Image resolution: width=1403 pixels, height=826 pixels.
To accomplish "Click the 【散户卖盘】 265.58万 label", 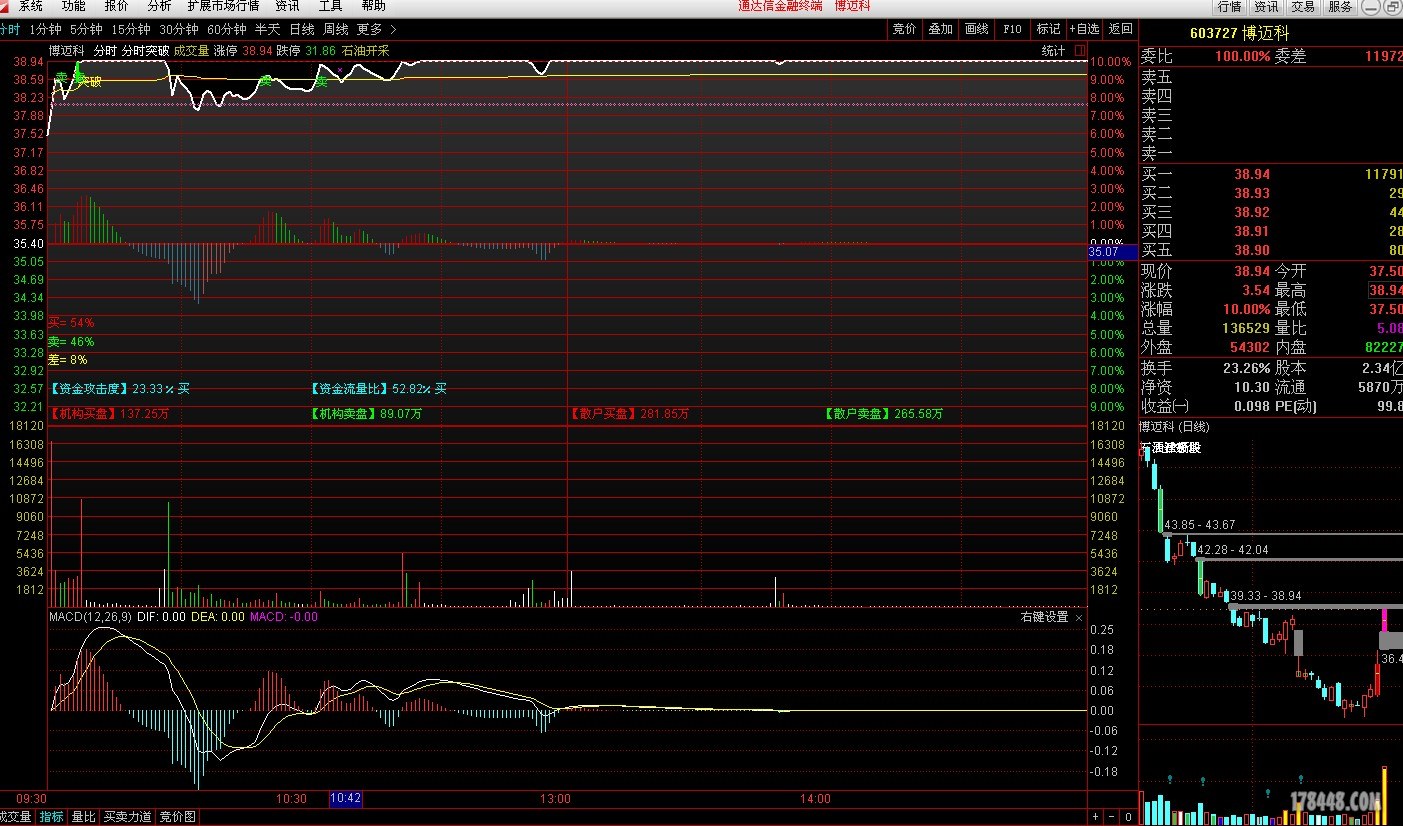I will (x=884, y=413).
